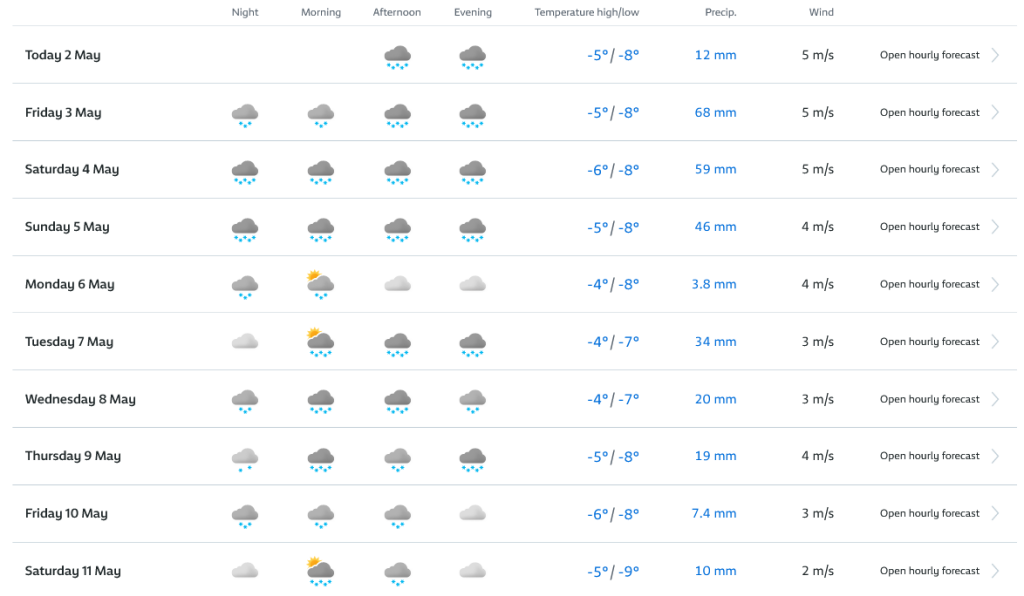This screenshot has width=1024, height=596.
Task: Click 68 mm precipitation on Friday 3 May
Action: click(715, 113)
